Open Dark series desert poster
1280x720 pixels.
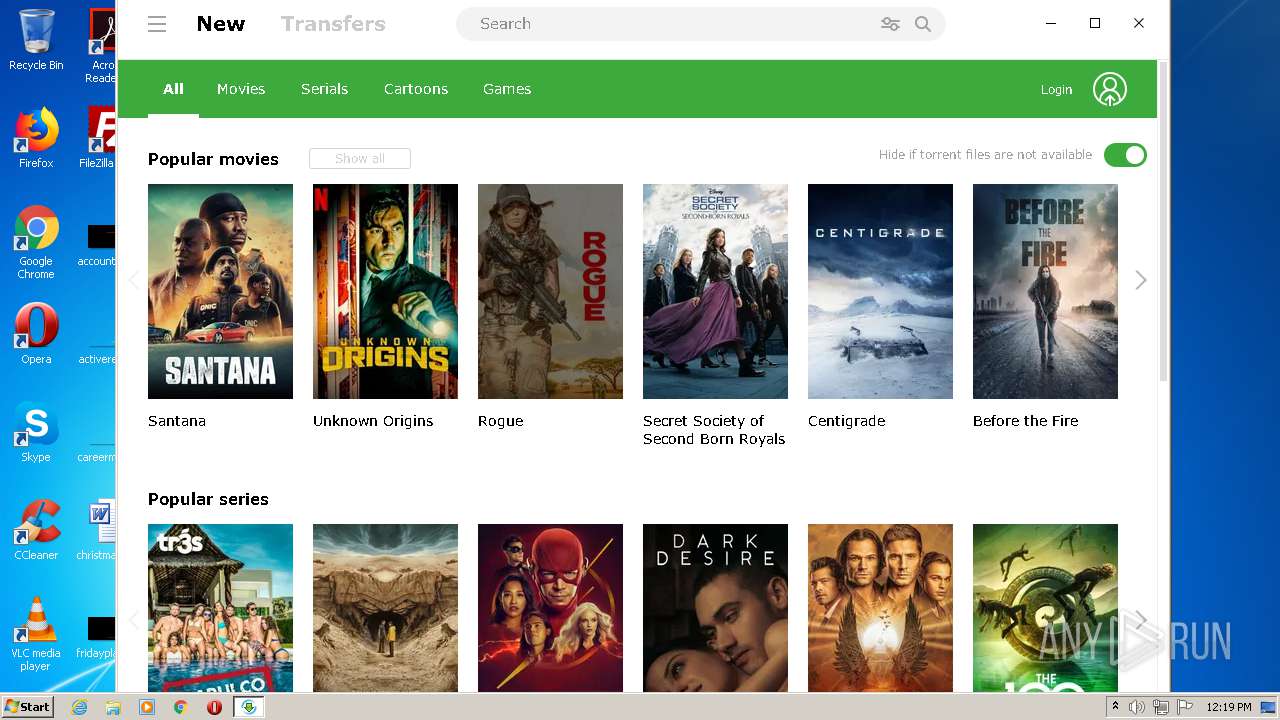(385, 607)
